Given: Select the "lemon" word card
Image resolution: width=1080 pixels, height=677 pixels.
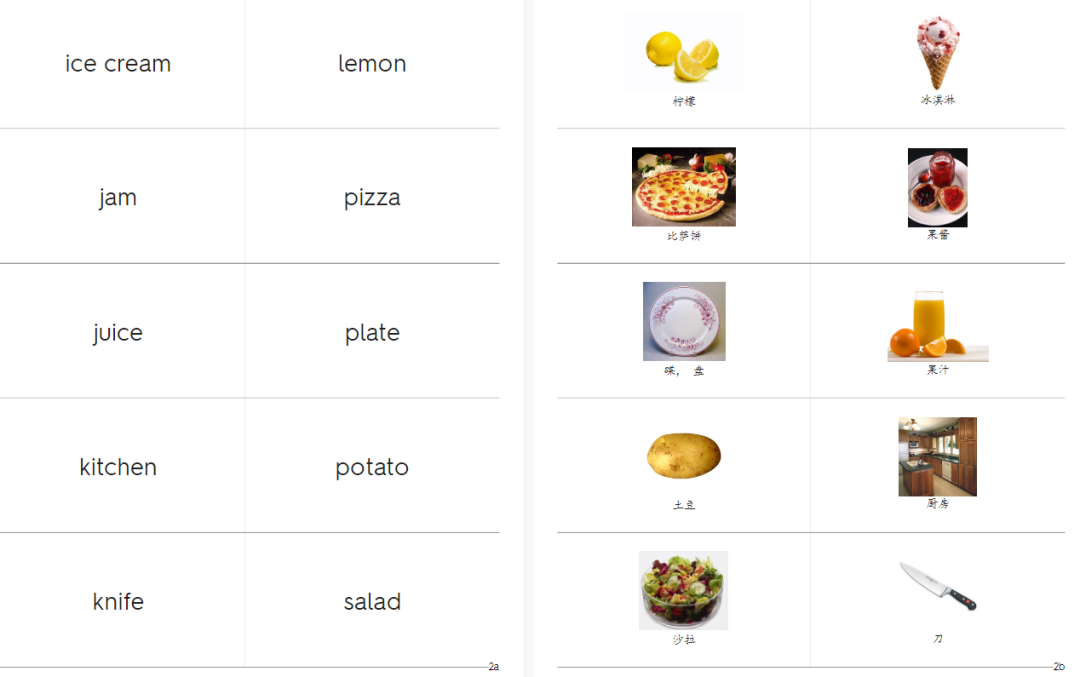Looking at the screenshot, I should point(372,63).
